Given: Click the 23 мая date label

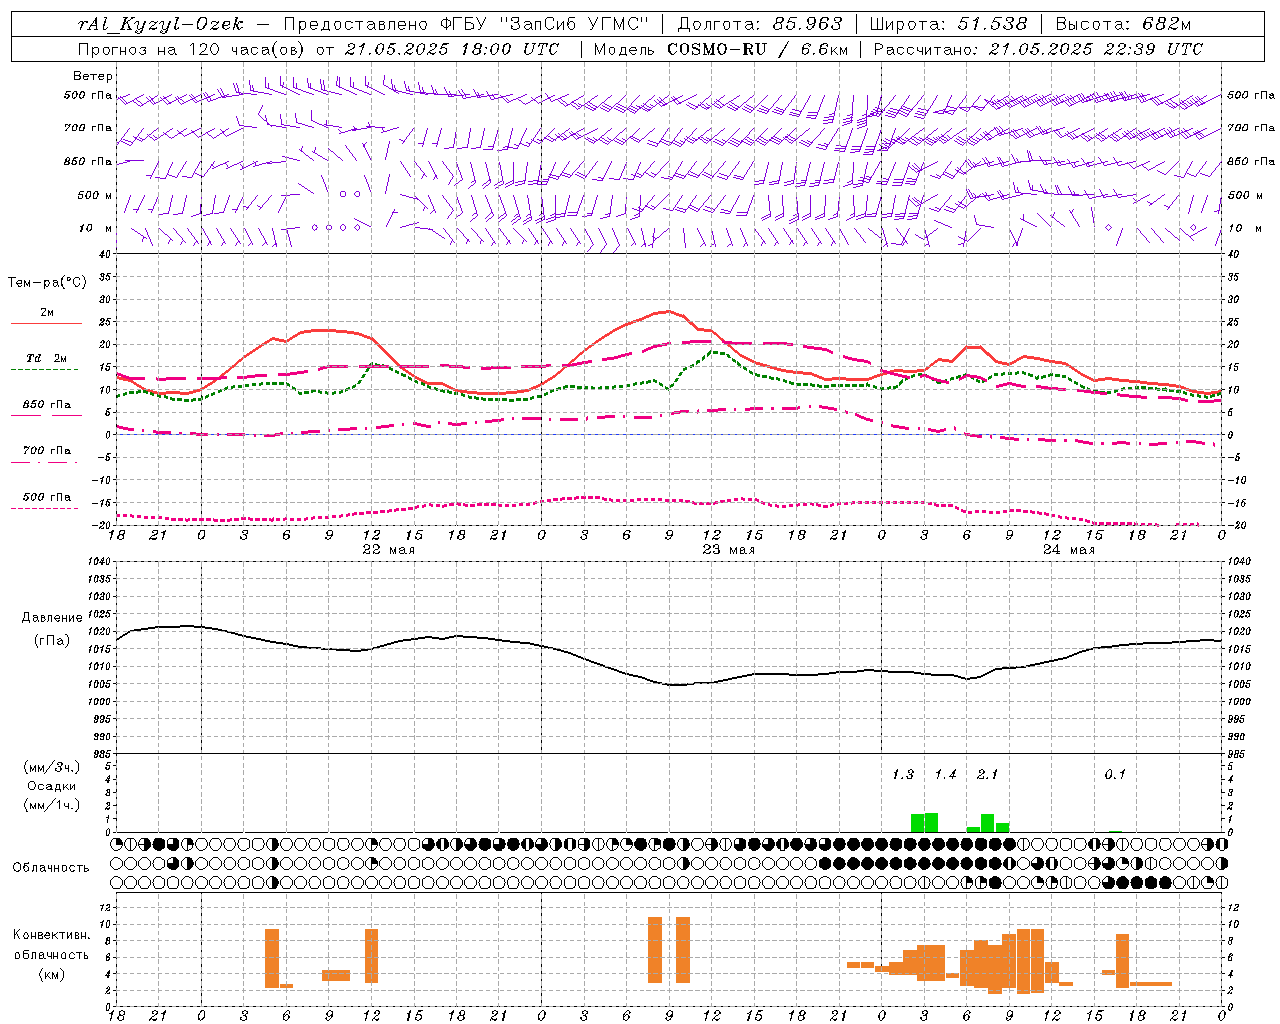Looking at the screenshot, I should tap(729, 550).
